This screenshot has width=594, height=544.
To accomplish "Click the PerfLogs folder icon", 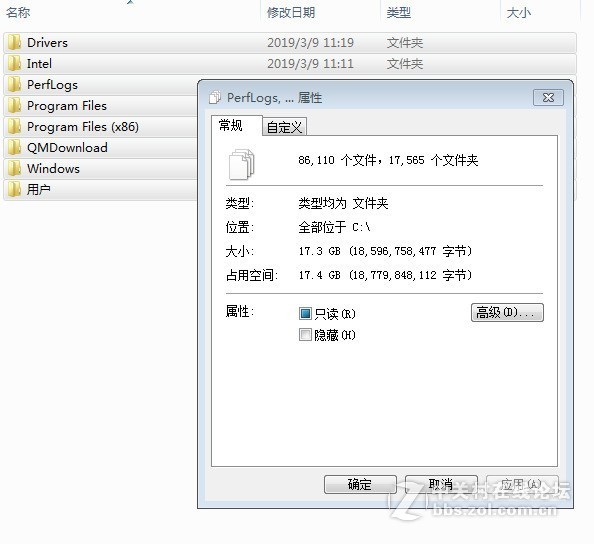I will coord(14,84).
